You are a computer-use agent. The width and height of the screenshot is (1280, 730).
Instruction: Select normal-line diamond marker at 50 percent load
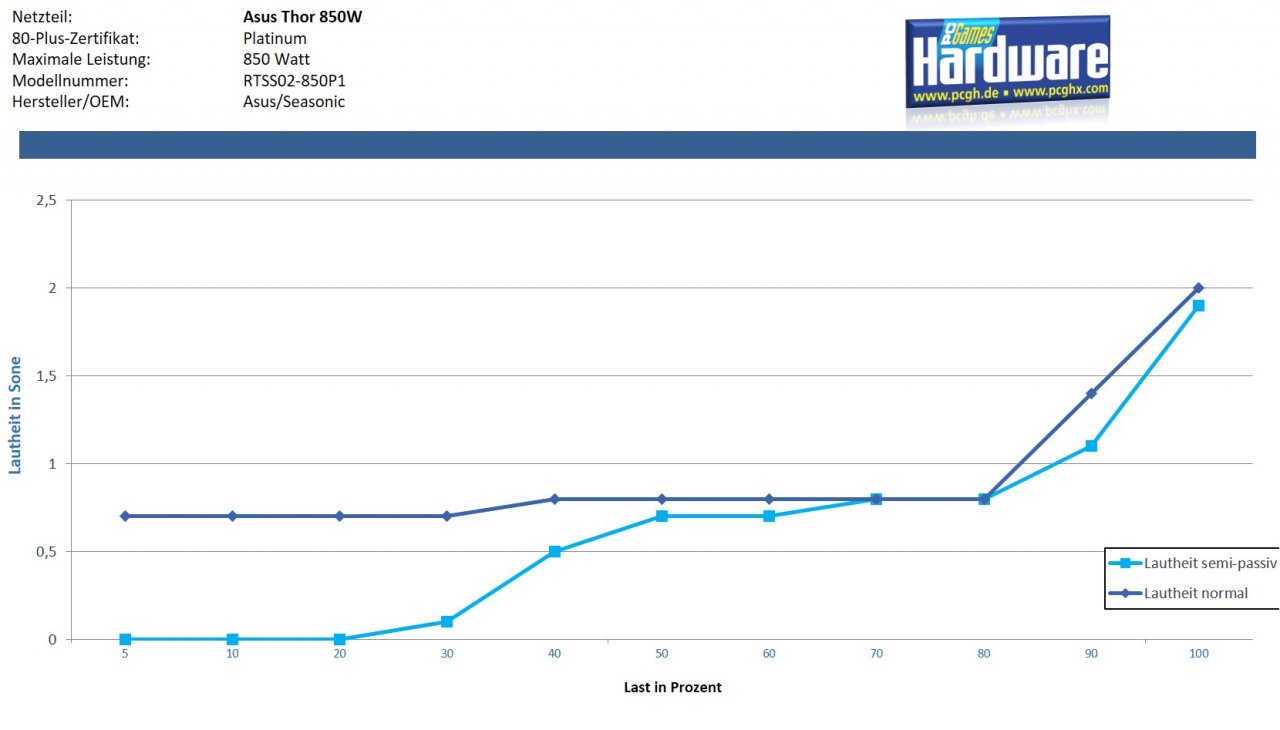point(662,499)
